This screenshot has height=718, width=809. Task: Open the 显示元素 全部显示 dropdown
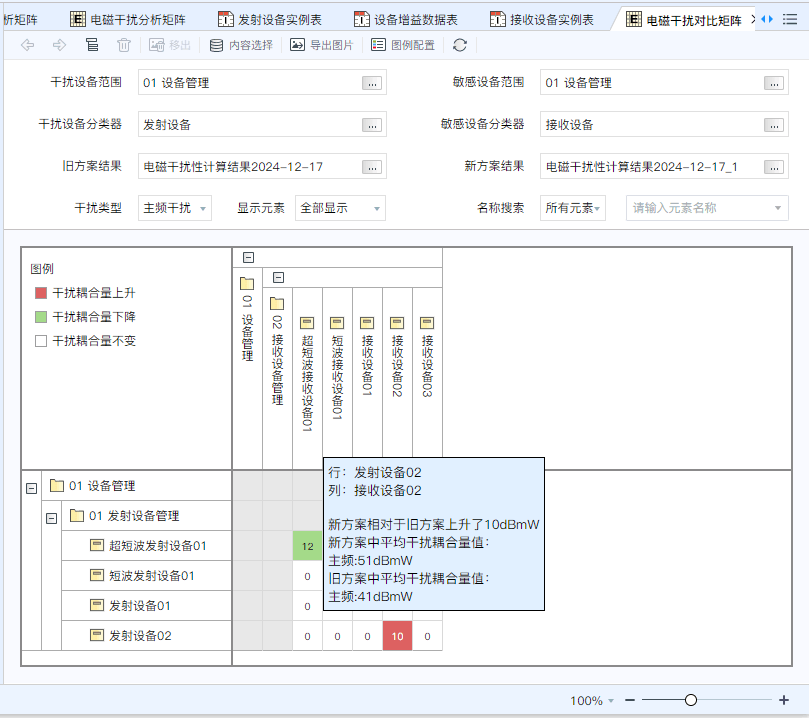pyautogui.click(x=341, y=208)
